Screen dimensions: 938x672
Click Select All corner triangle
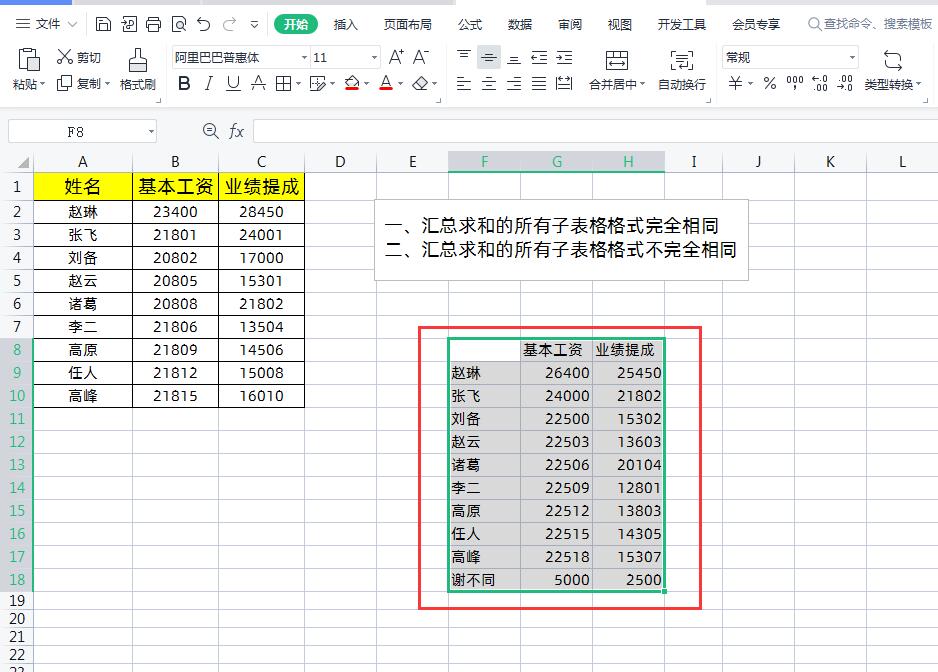(x=23, y=162)
